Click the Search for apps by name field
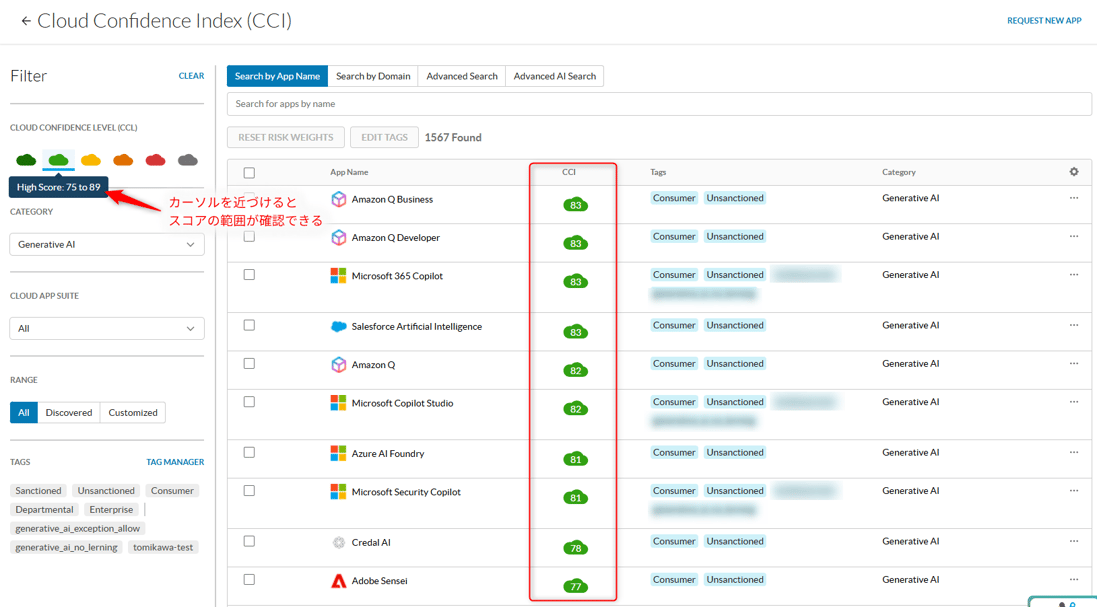The width and height of the screenshot is (1097, 607). click(x=658, y=104)
